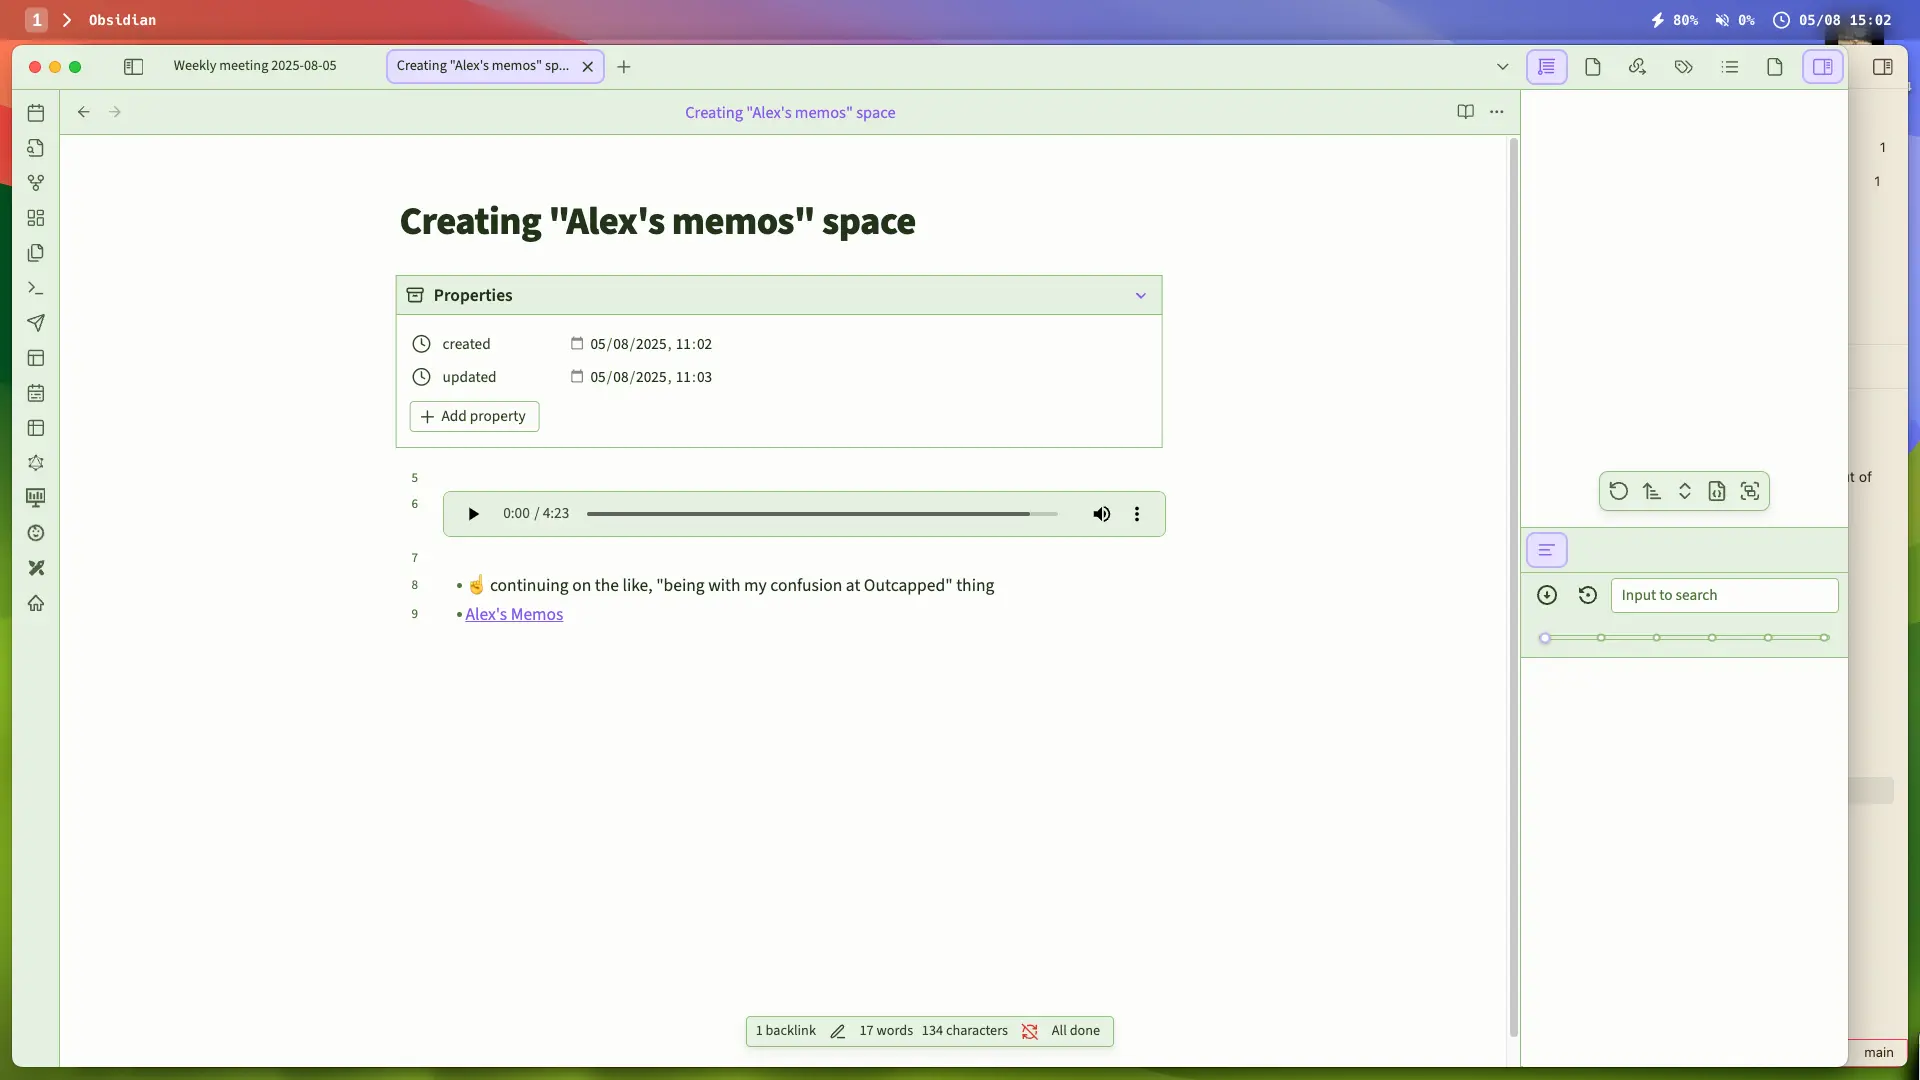This screenshot has height=1080, width=1920.
Task: Open graph view from the left ribbon
Action: pos(36,183)
